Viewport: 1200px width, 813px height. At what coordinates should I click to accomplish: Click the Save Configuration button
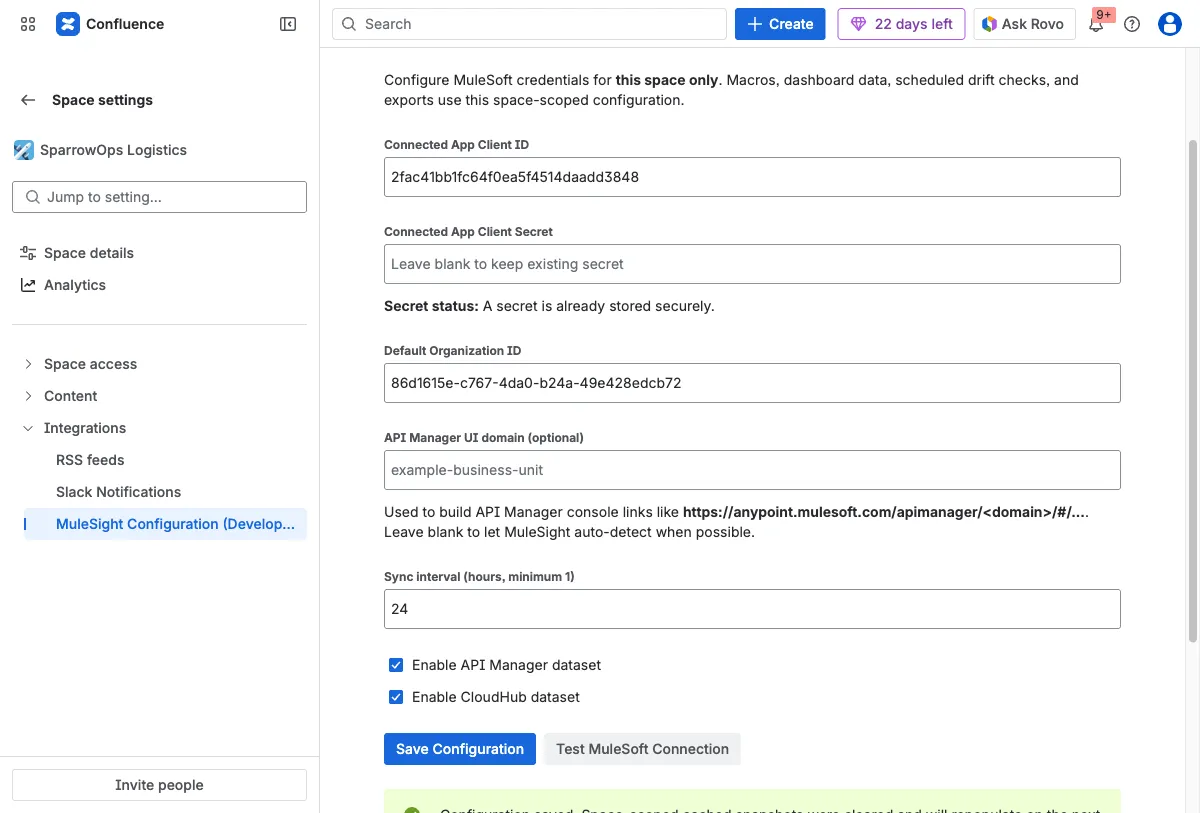(x=459, y=749)
